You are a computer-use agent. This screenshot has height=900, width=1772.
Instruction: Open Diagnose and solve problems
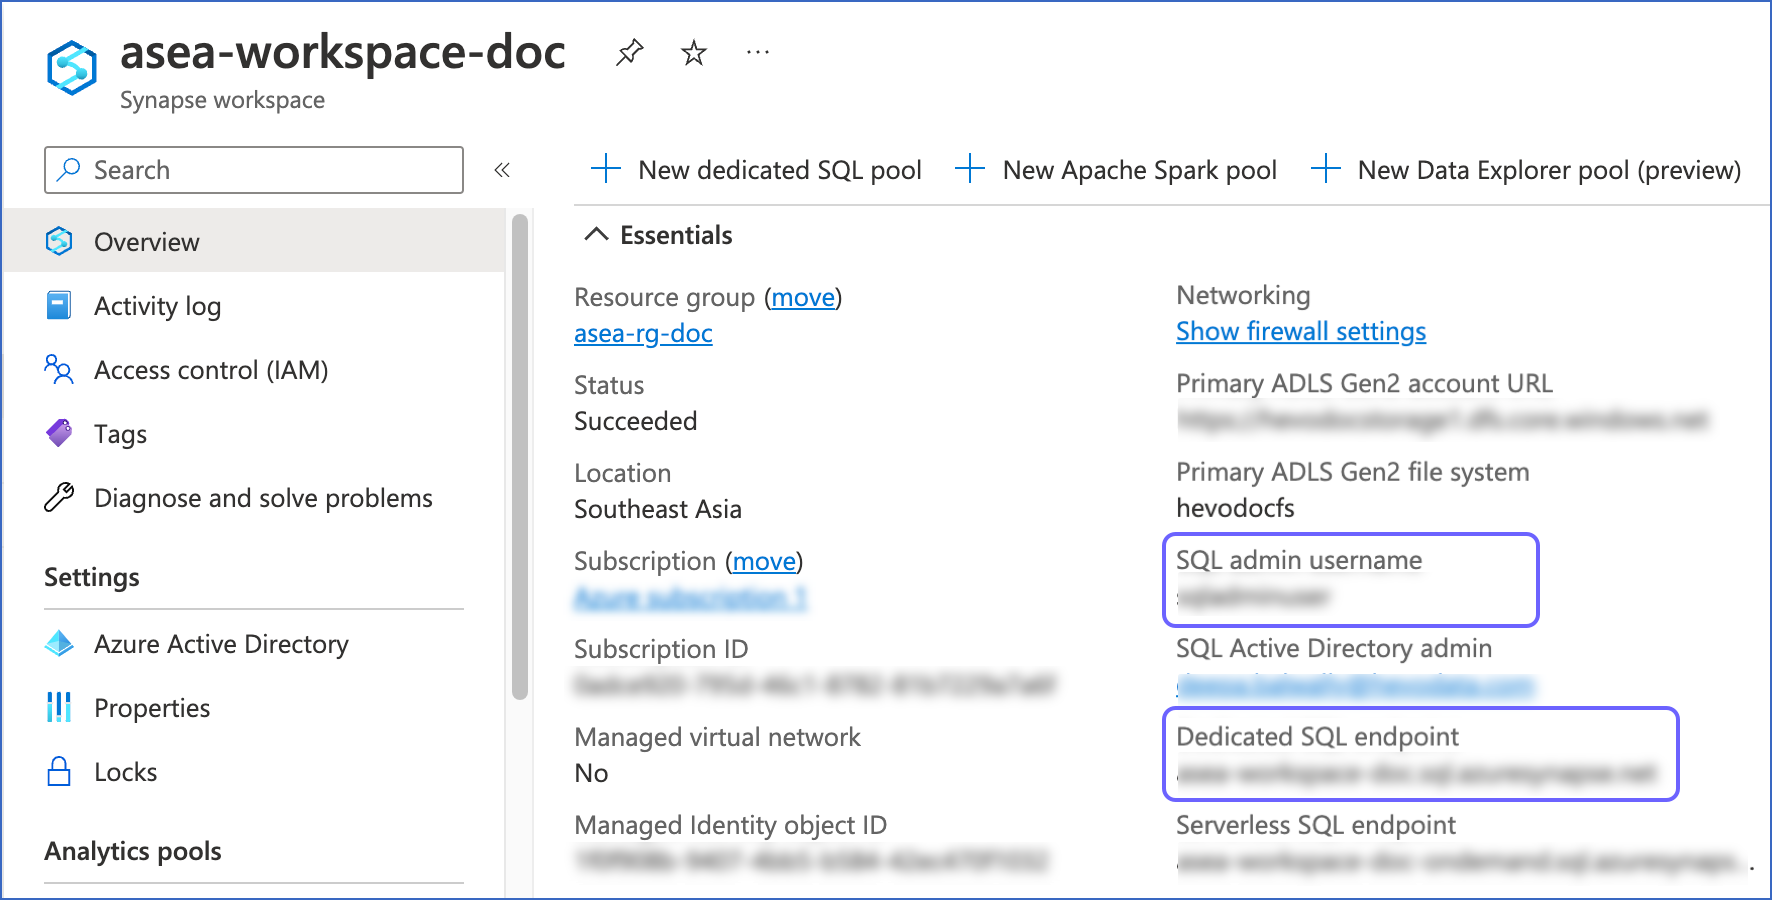click(254, 497)
